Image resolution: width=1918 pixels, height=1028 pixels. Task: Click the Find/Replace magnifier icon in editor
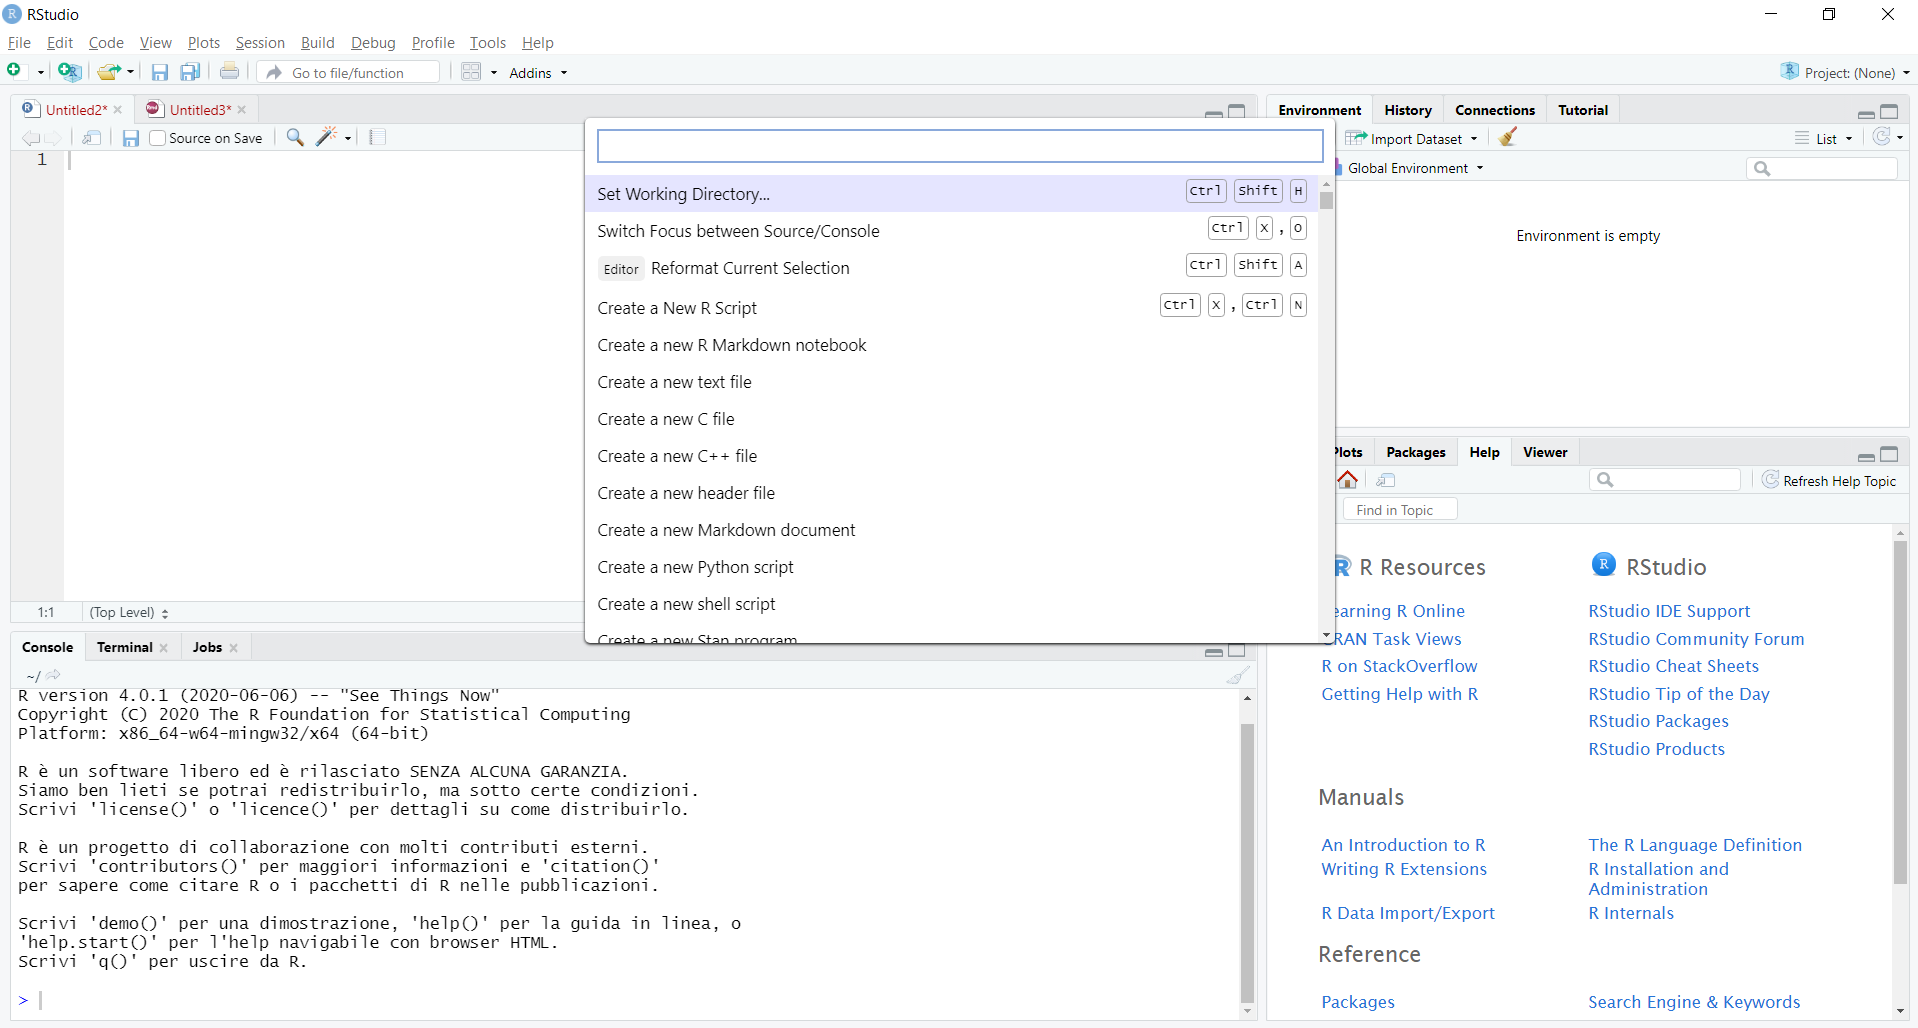pos(295,138)
